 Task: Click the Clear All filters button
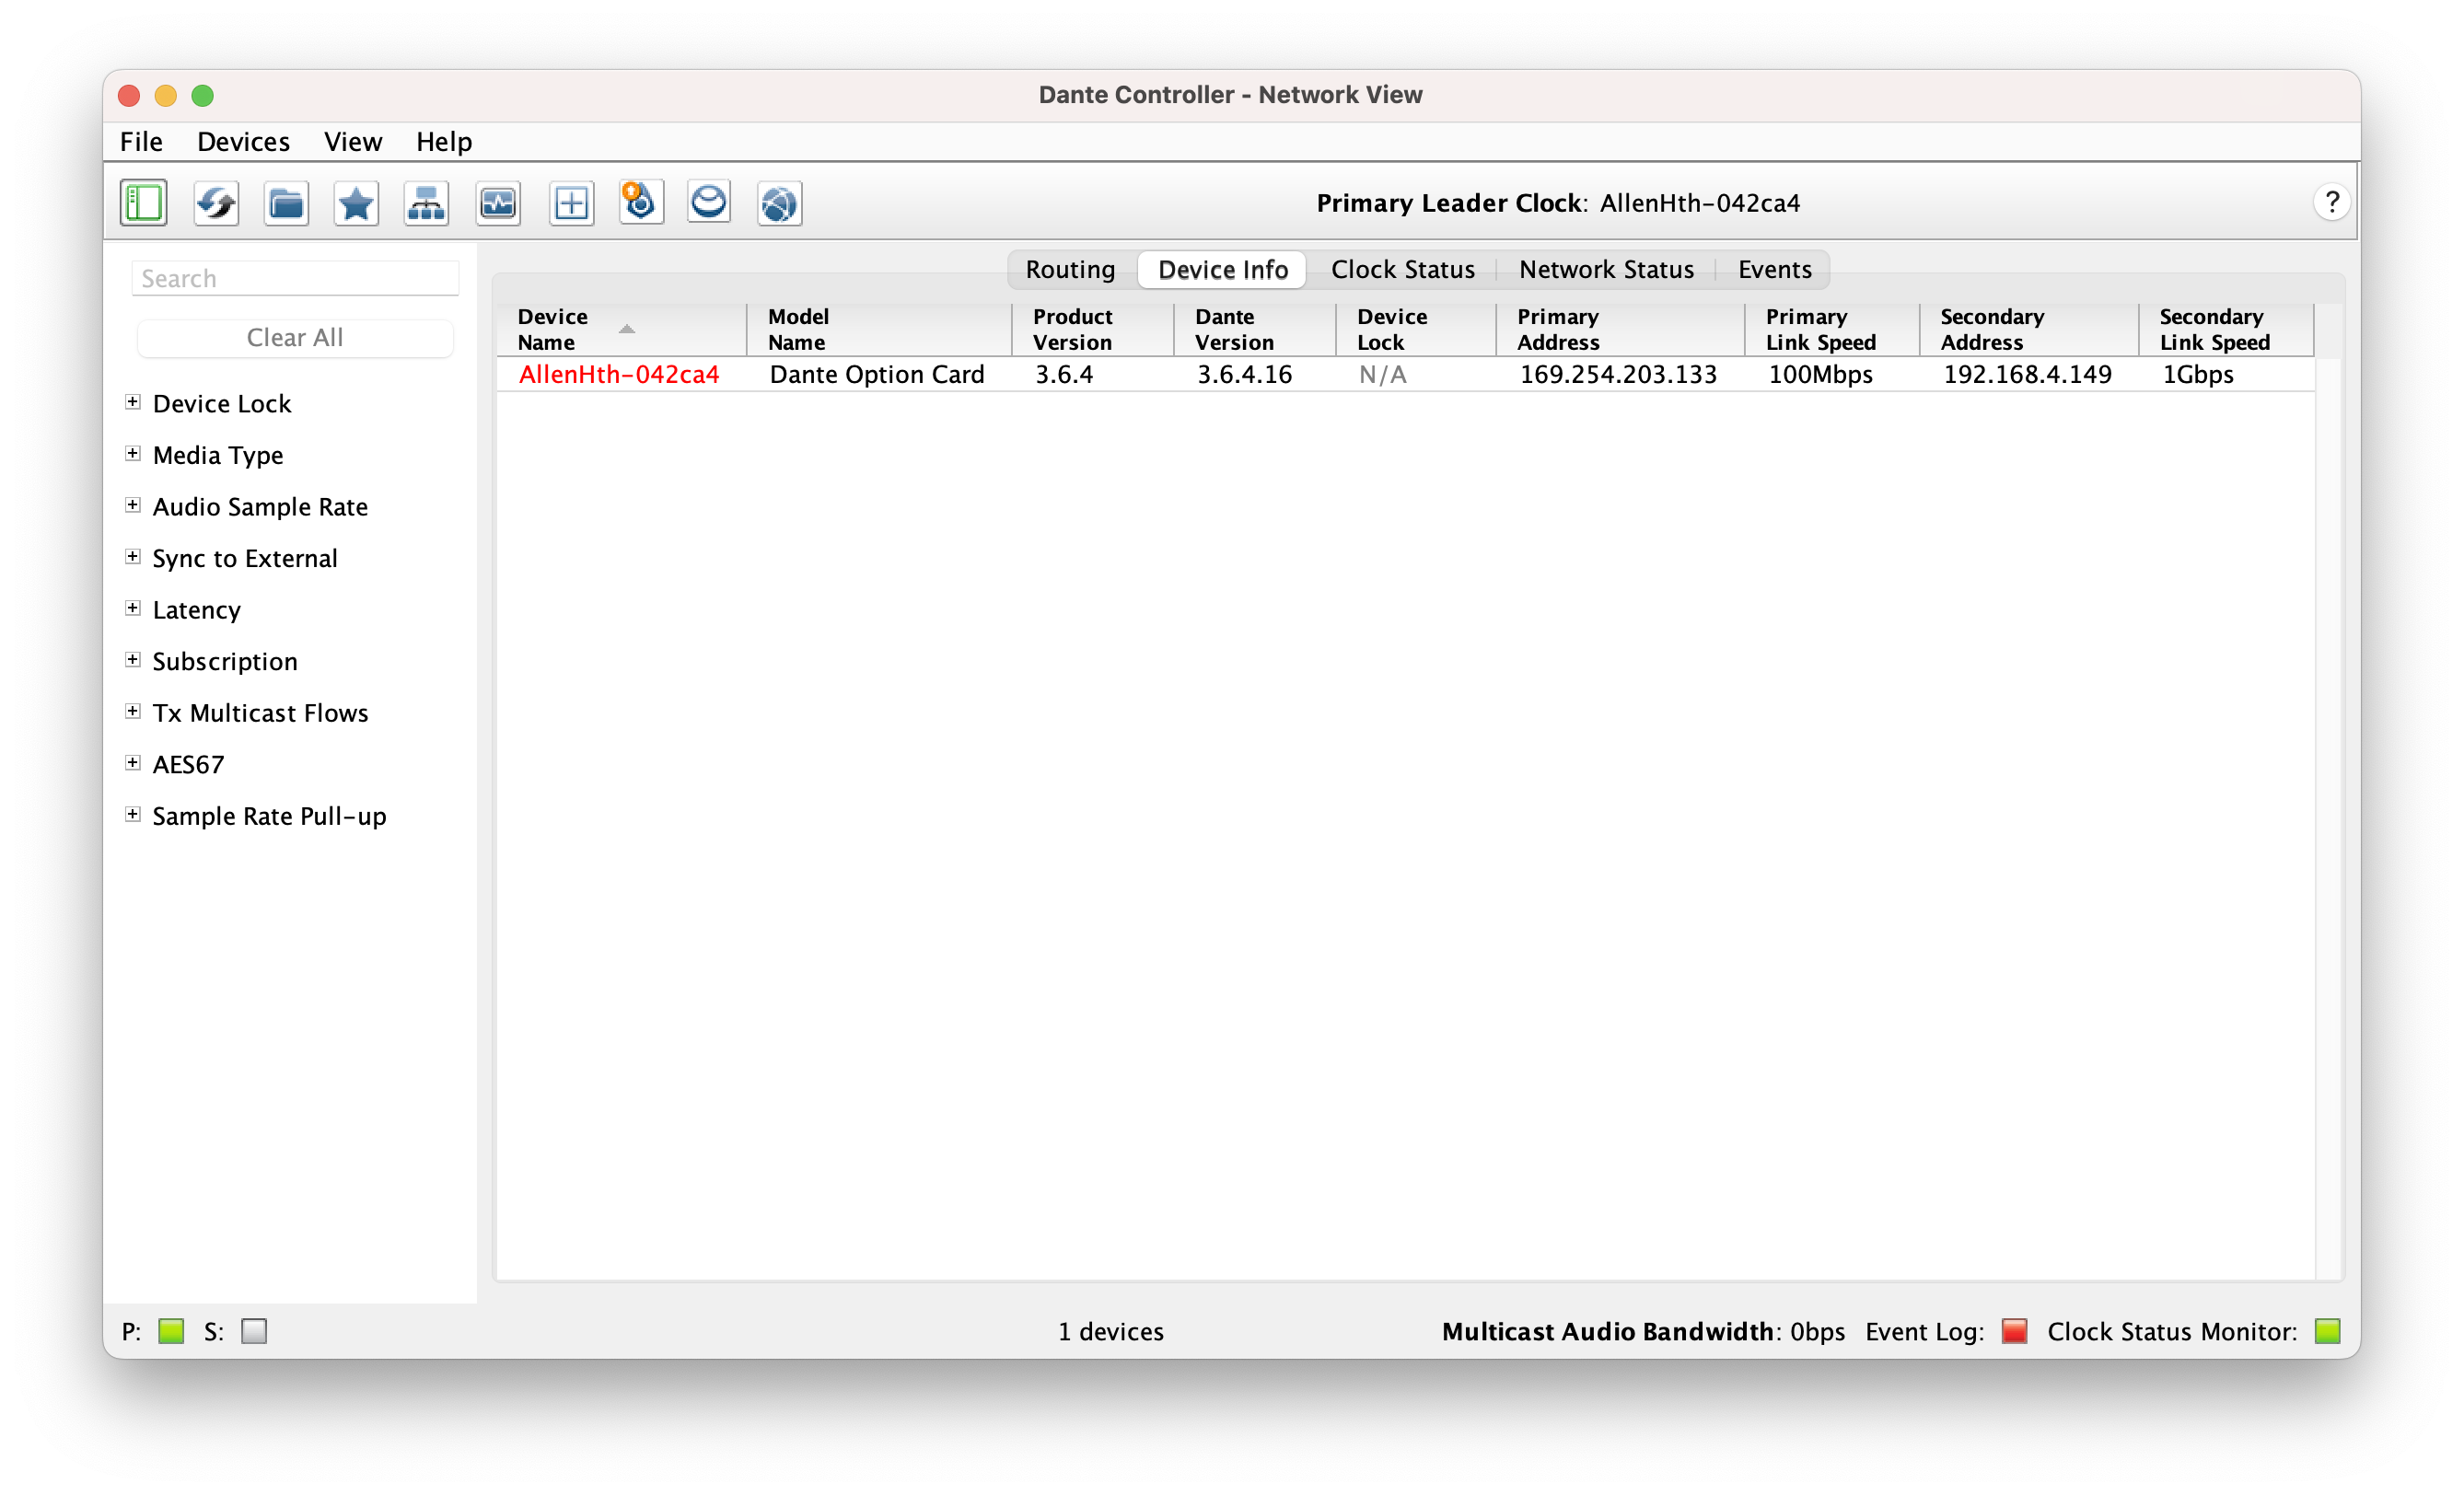(295, 338)
